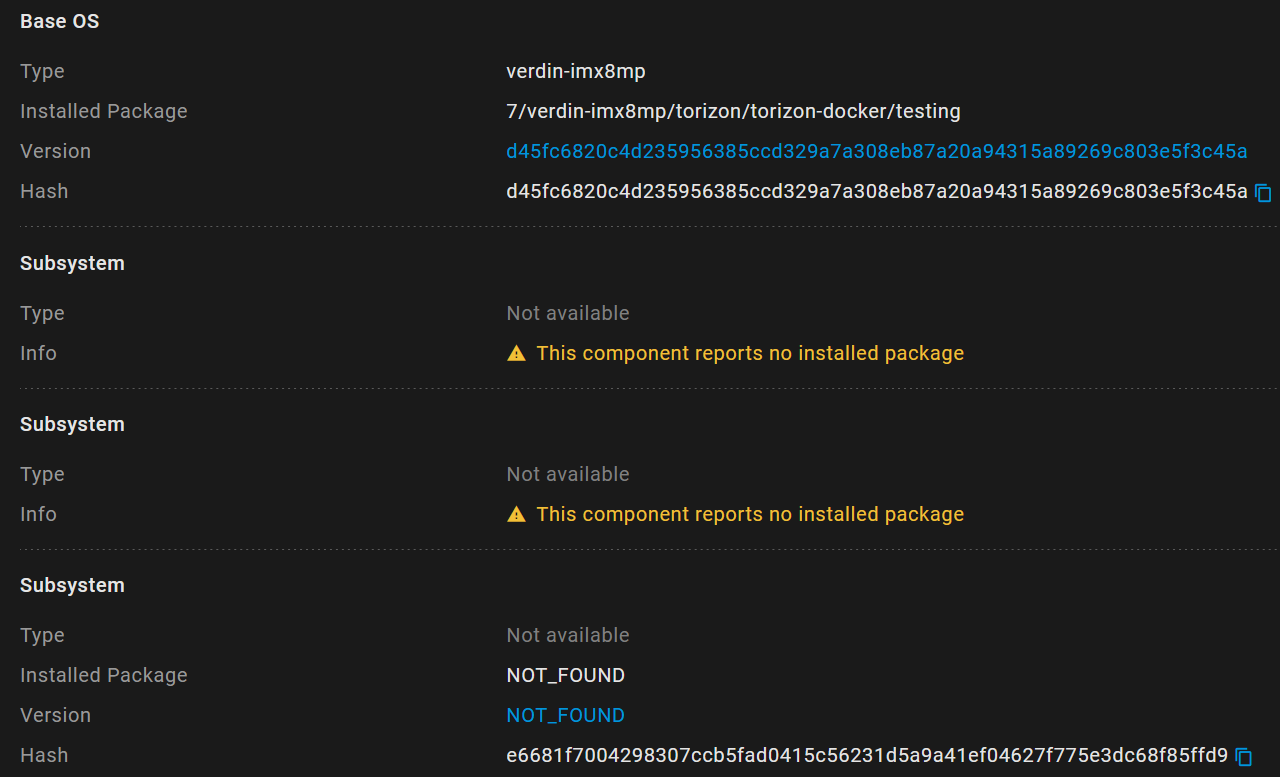Click the warning triangle in second Subsystem

(516, 514)
